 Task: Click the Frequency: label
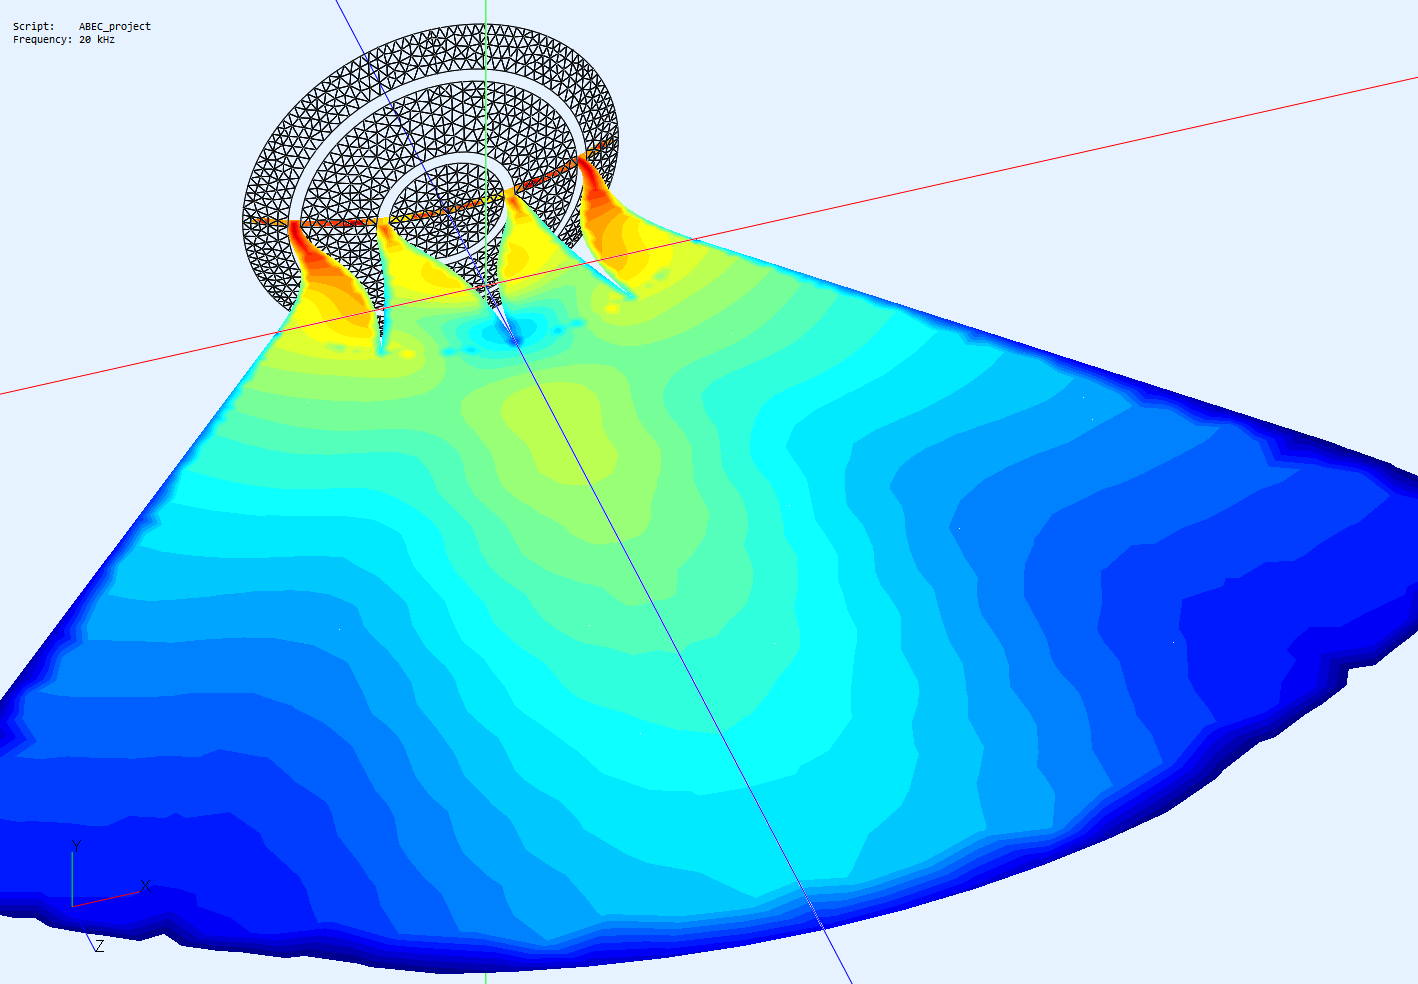click(x=42, y=40)
